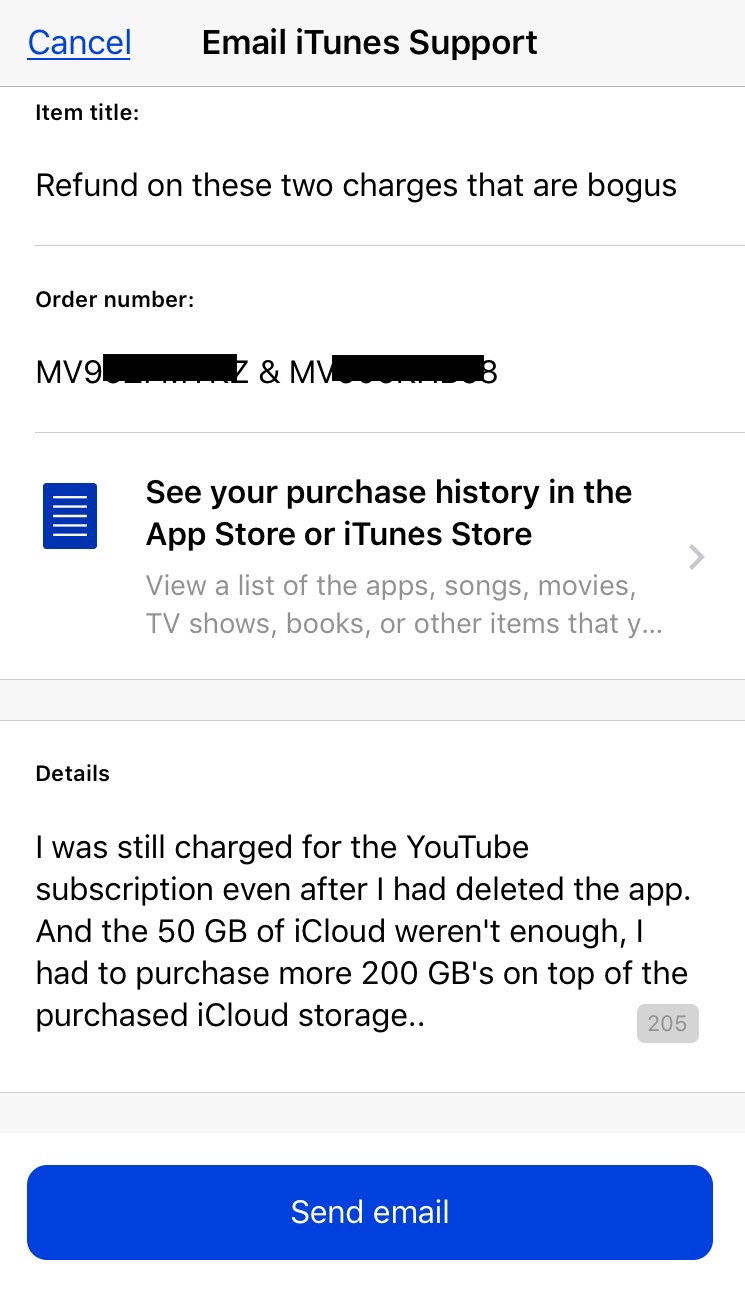The image size is (745, 1292).
Task: Tap the Cancel link
Action: point(79,42)
